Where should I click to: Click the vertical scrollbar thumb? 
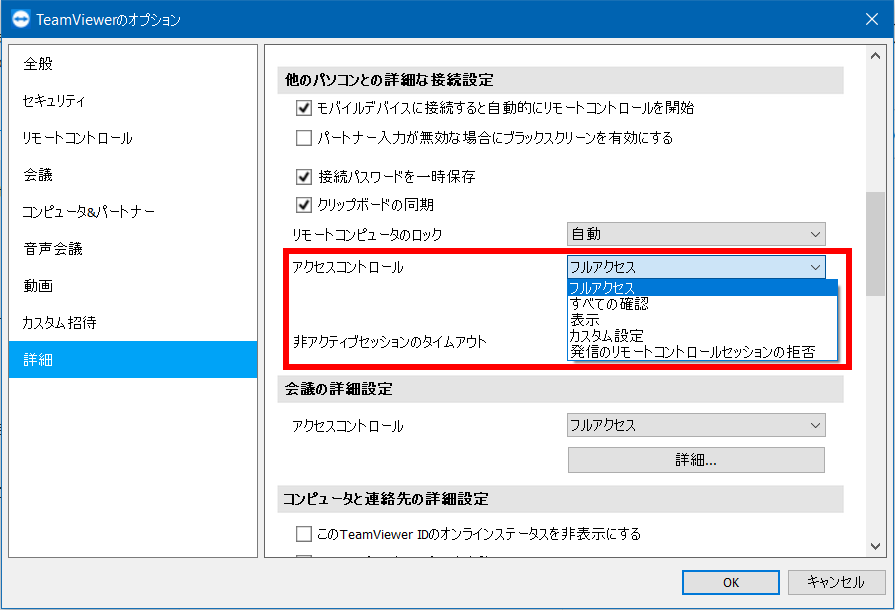tap(875, 244)
